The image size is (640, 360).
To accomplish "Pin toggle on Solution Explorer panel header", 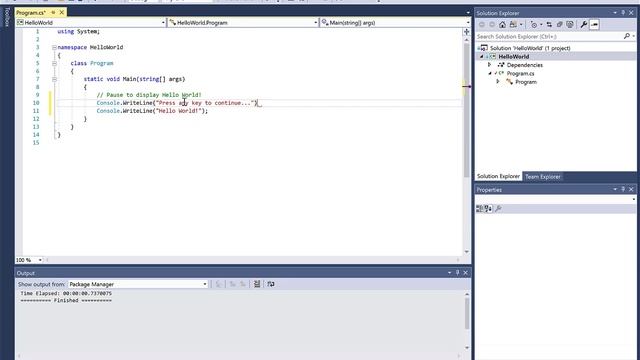I will click(623, 13).
